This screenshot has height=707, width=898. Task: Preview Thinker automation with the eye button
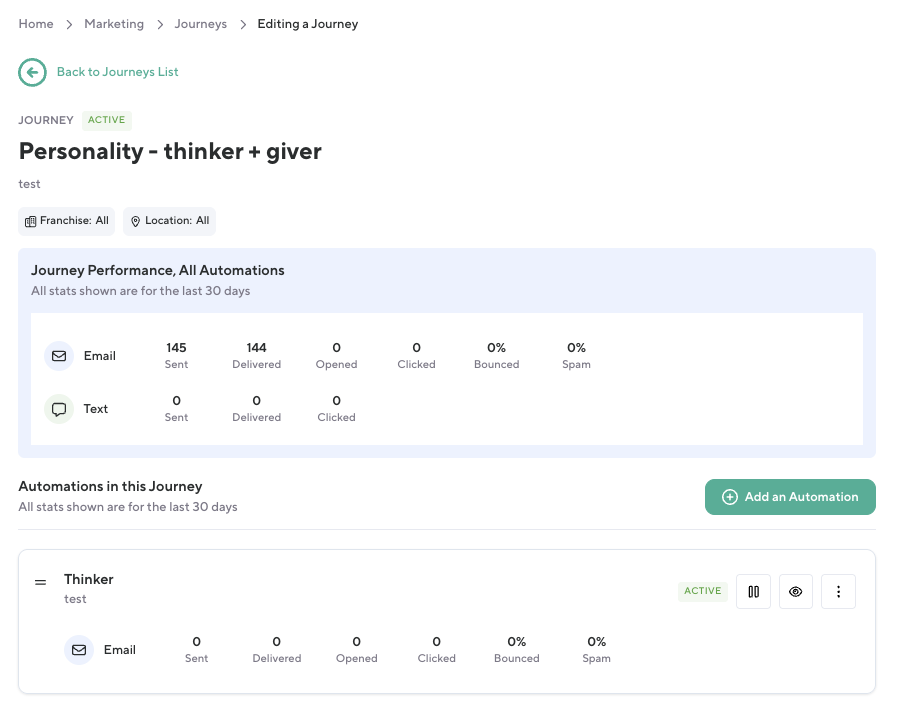click(796, 591)
